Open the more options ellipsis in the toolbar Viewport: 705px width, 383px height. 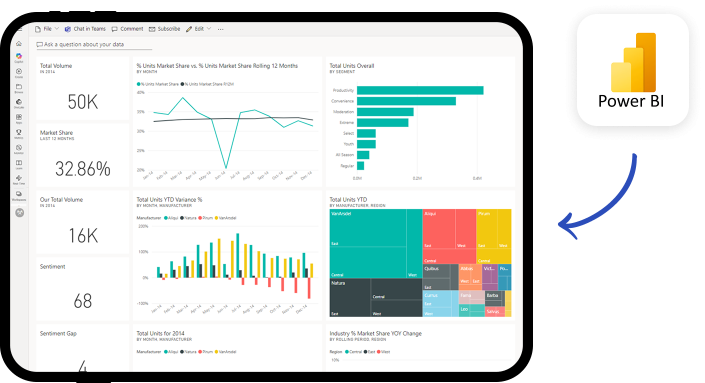click(x=220, y=29)
